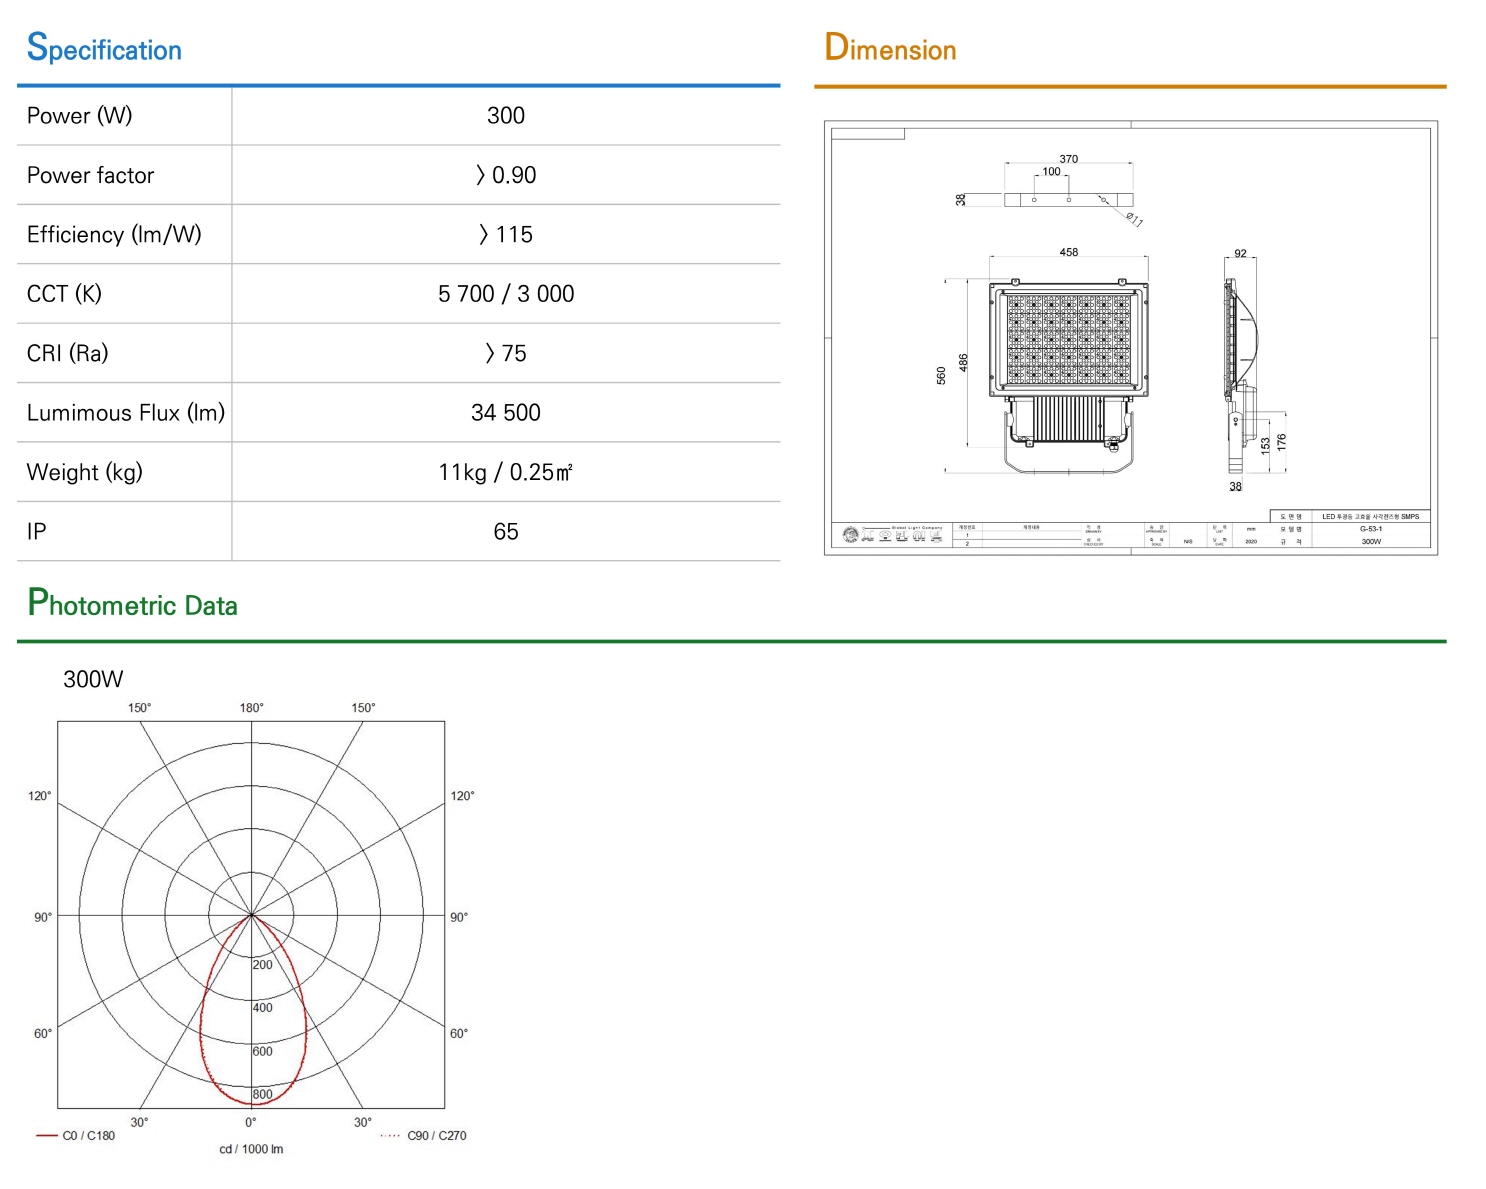Click the front view luminaire drawing
1486x1189 pixels.
point(1069,376)
